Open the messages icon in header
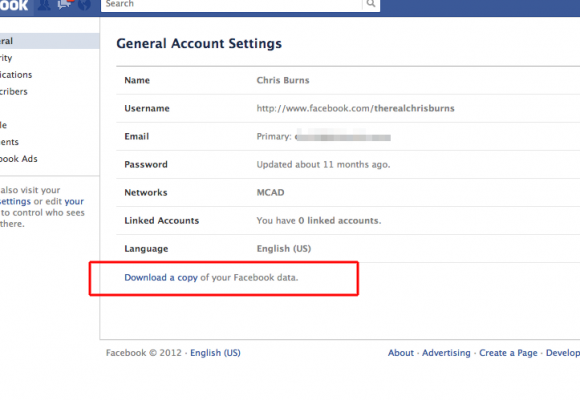 tap(65, 4)
